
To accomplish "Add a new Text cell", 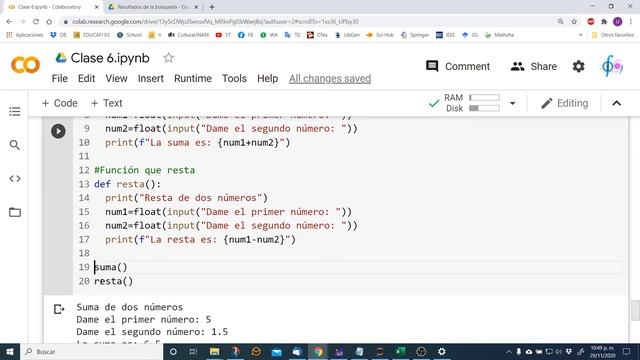I will tap(107, 103).
